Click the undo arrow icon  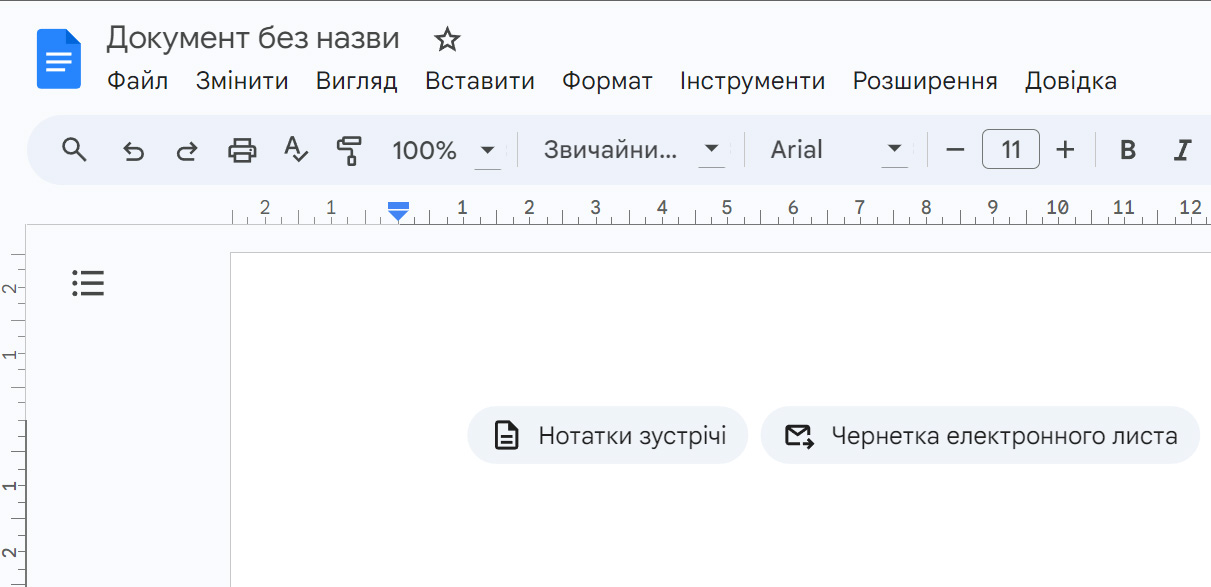coord(133,151)
